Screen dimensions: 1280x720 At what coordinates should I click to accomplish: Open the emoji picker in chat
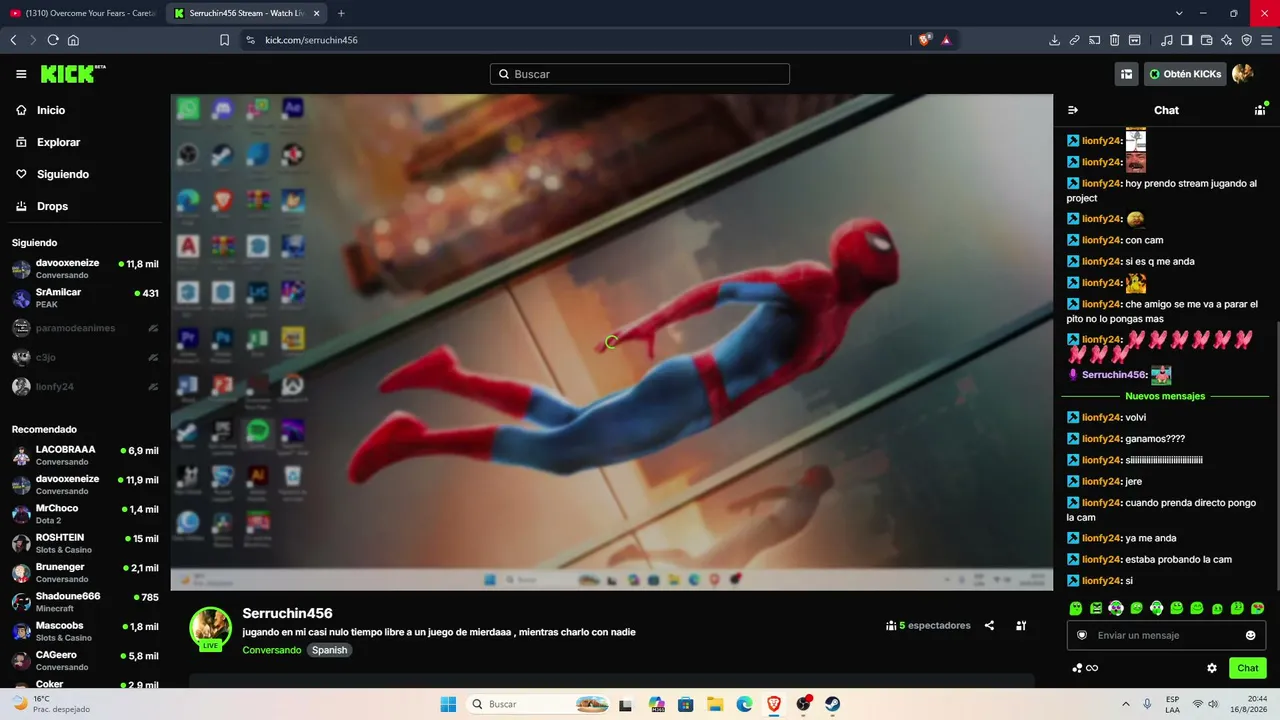1250,635
